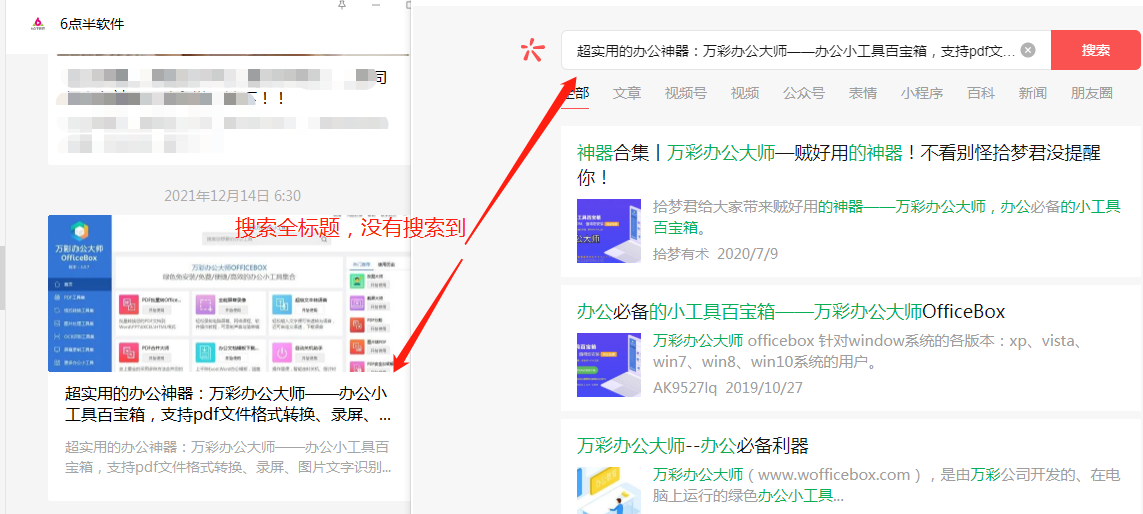
Task: Click the date 2019/10/27
Action: 764,387
